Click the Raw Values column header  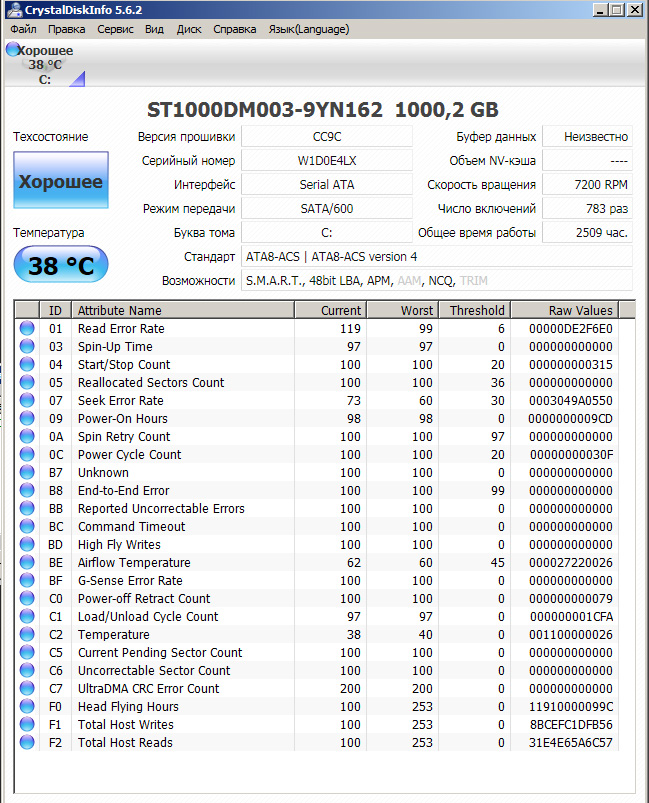click(x=580, y=310)
